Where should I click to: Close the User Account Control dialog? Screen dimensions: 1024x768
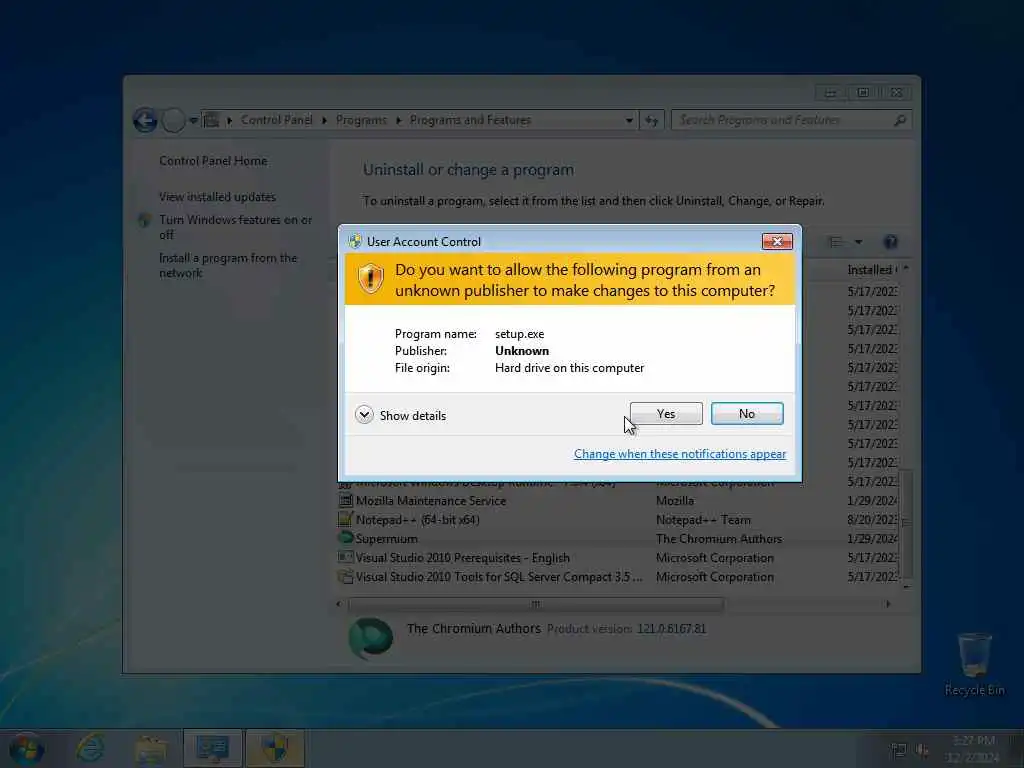pos(777,242)
